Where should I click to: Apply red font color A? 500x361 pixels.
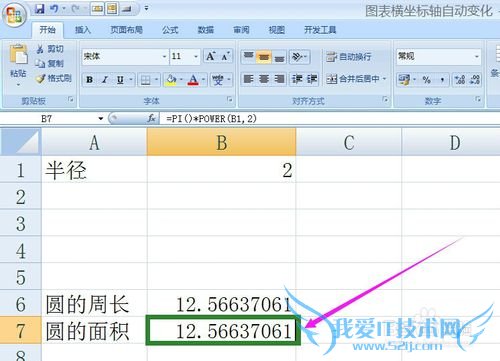pos(193,80)
